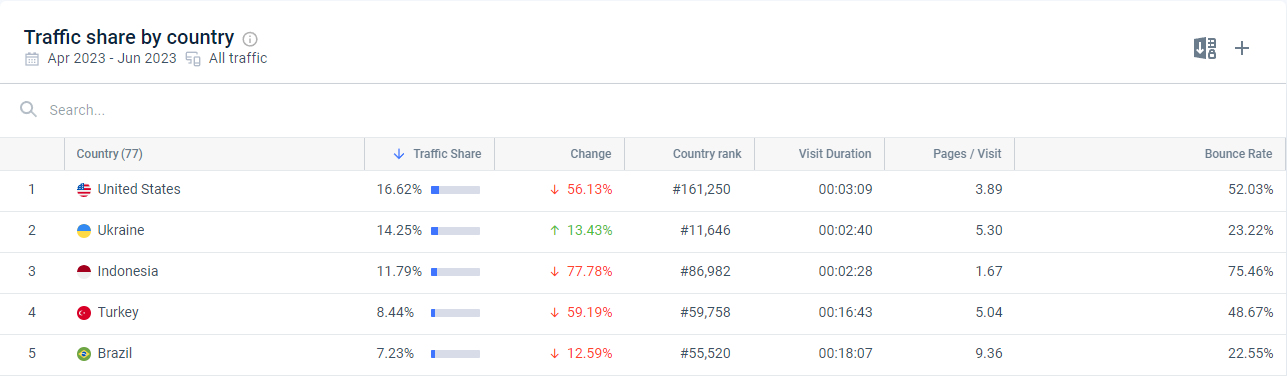Click United States traffic share bar

(x=455, y=190)
